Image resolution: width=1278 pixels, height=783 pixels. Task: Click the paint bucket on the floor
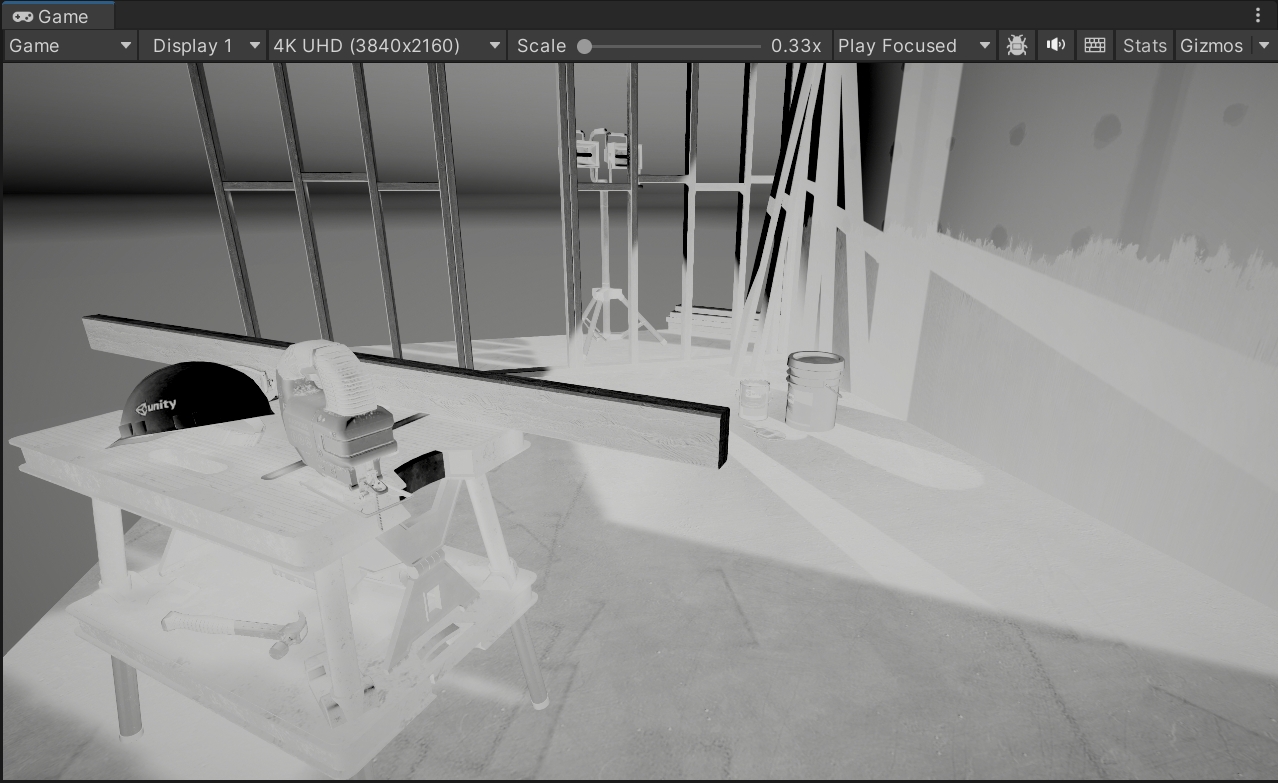tap(813, 391)
